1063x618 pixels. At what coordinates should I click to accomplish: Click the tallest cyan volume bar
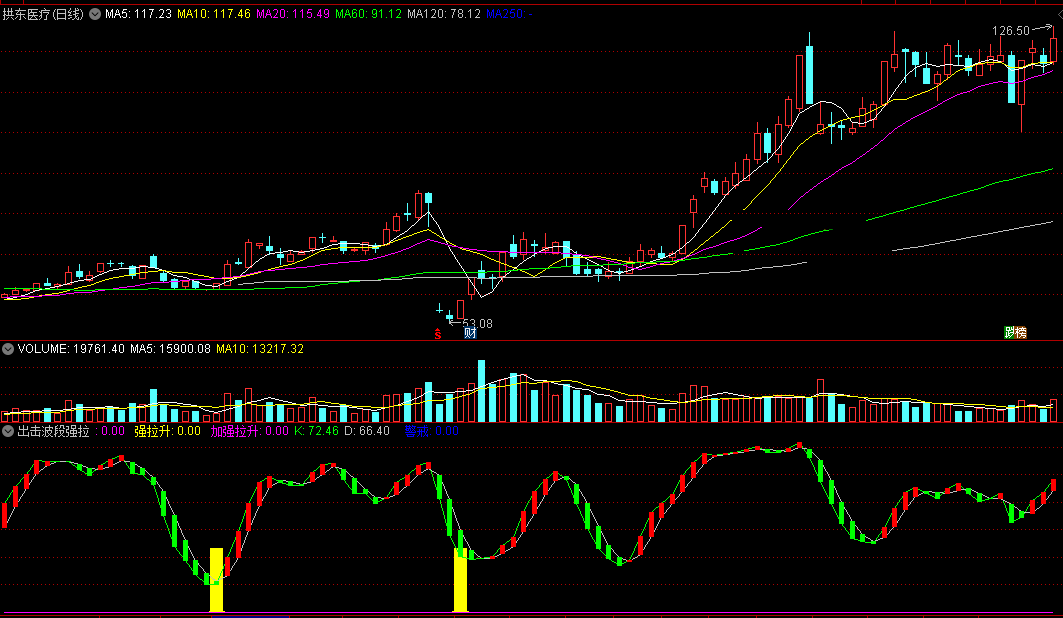point(481,391)
